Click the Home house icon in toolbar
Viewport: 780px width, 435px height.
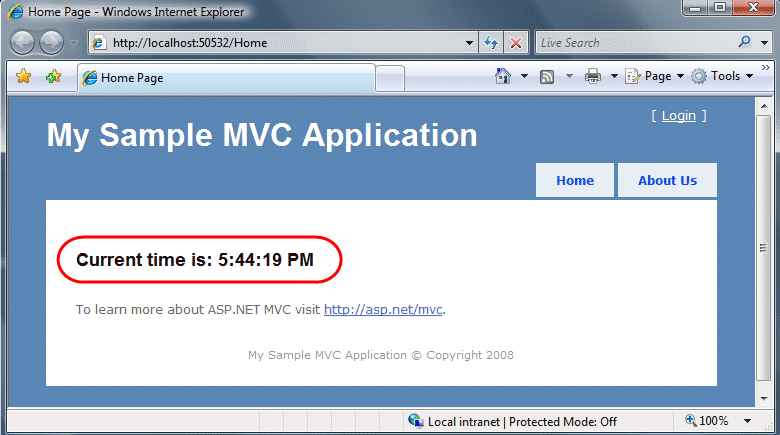tap(503, 76)
